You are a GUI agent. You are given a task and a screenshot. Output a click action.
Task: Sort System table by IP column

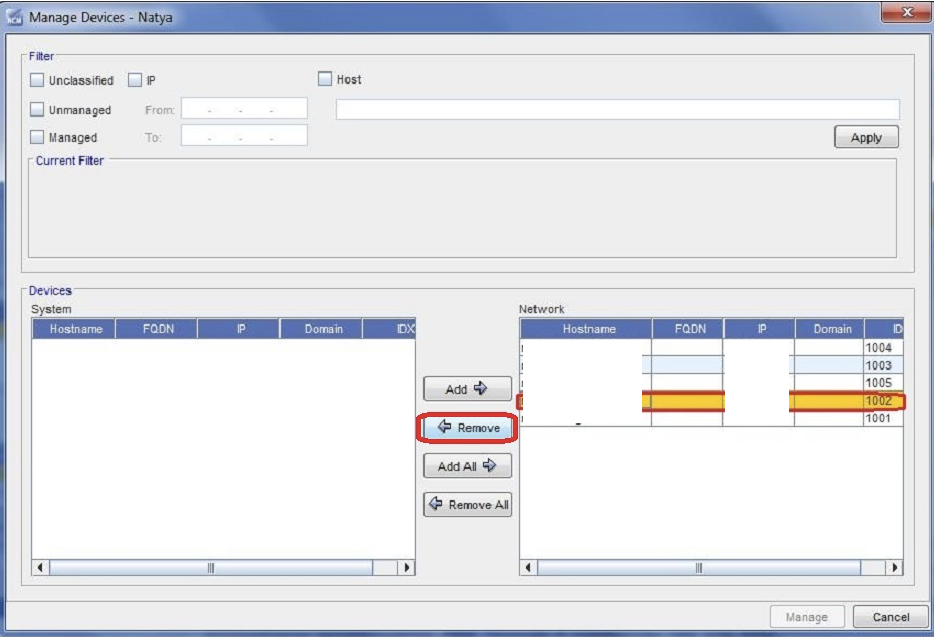tap(239, 329)
